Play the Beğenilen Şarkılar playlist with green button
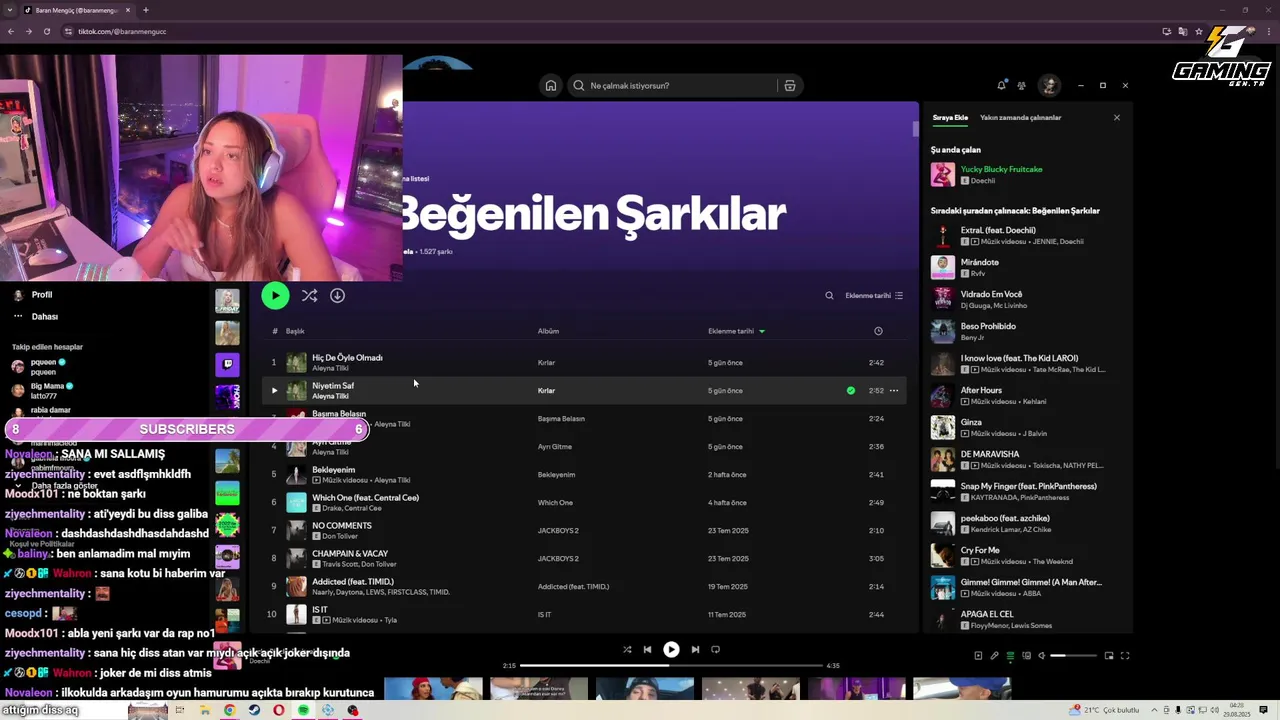The image size is (1280, 720). tap(275, 295)
